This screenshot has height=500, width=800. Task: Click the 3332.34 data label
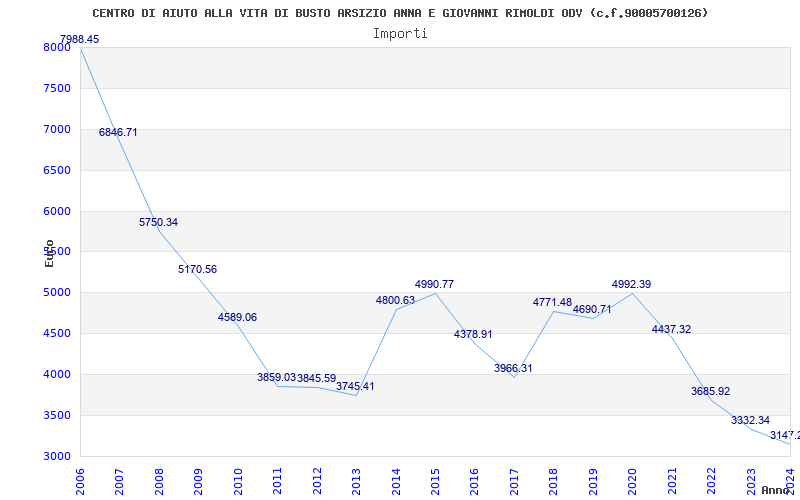[750, 420]
